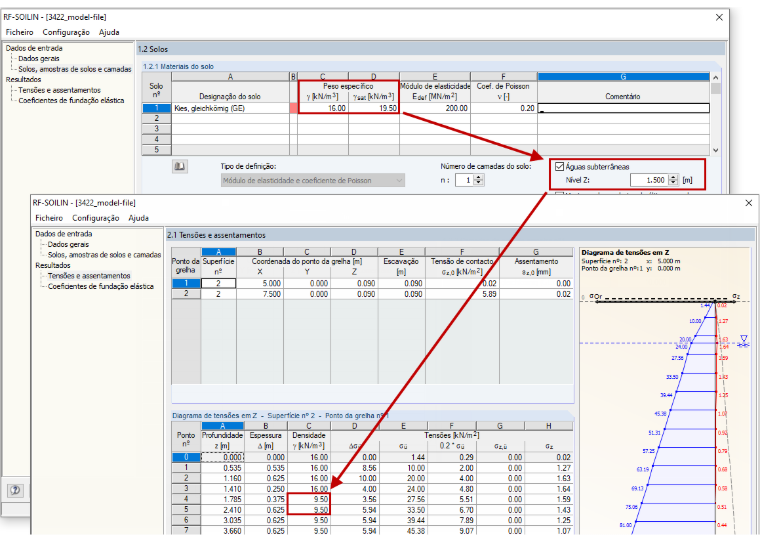Image resolution: width=760 pixels, height=542 pixels.
Task: Select Tensões e assentamentos in back tree
Action: (59, 90)
